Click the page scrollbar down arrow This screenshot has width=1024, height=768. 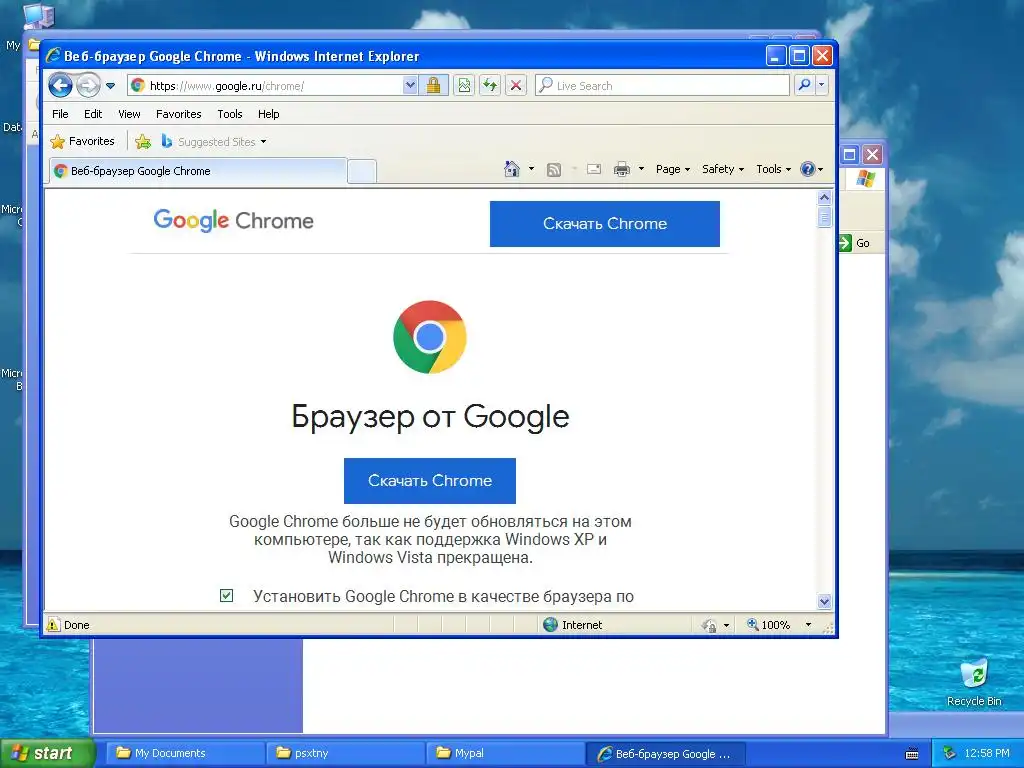point(824,601)
